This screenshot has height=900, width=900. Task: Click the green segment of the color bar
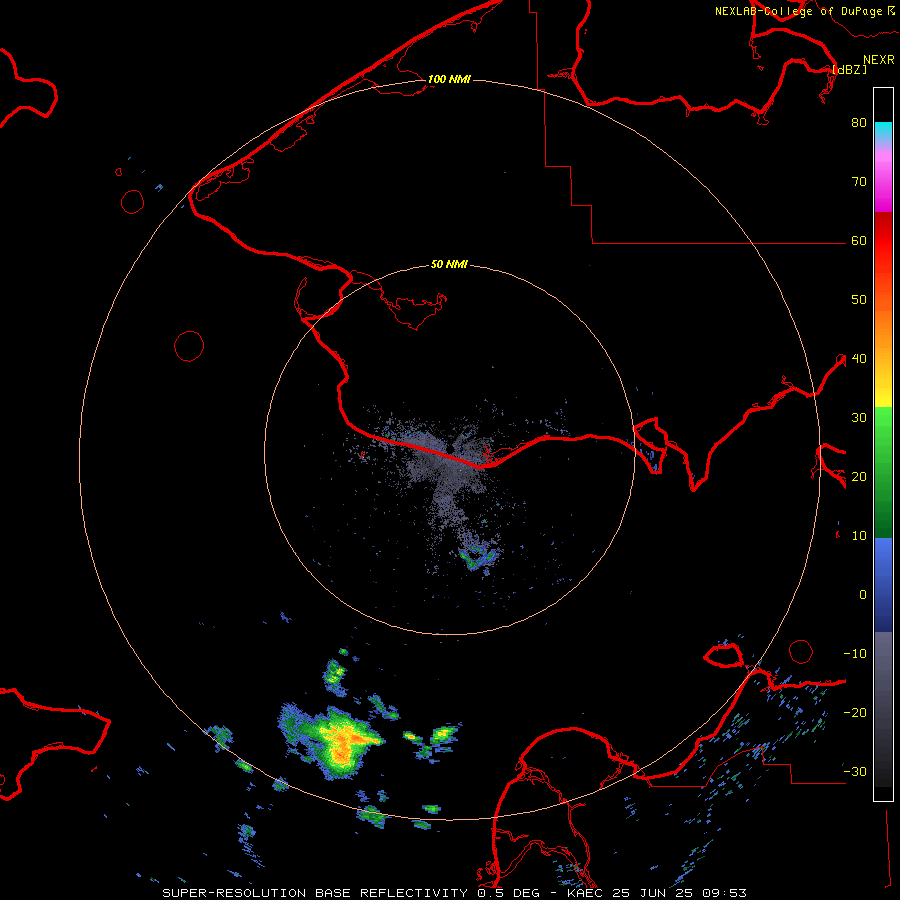pyautogui.click(x=883, y=472)
